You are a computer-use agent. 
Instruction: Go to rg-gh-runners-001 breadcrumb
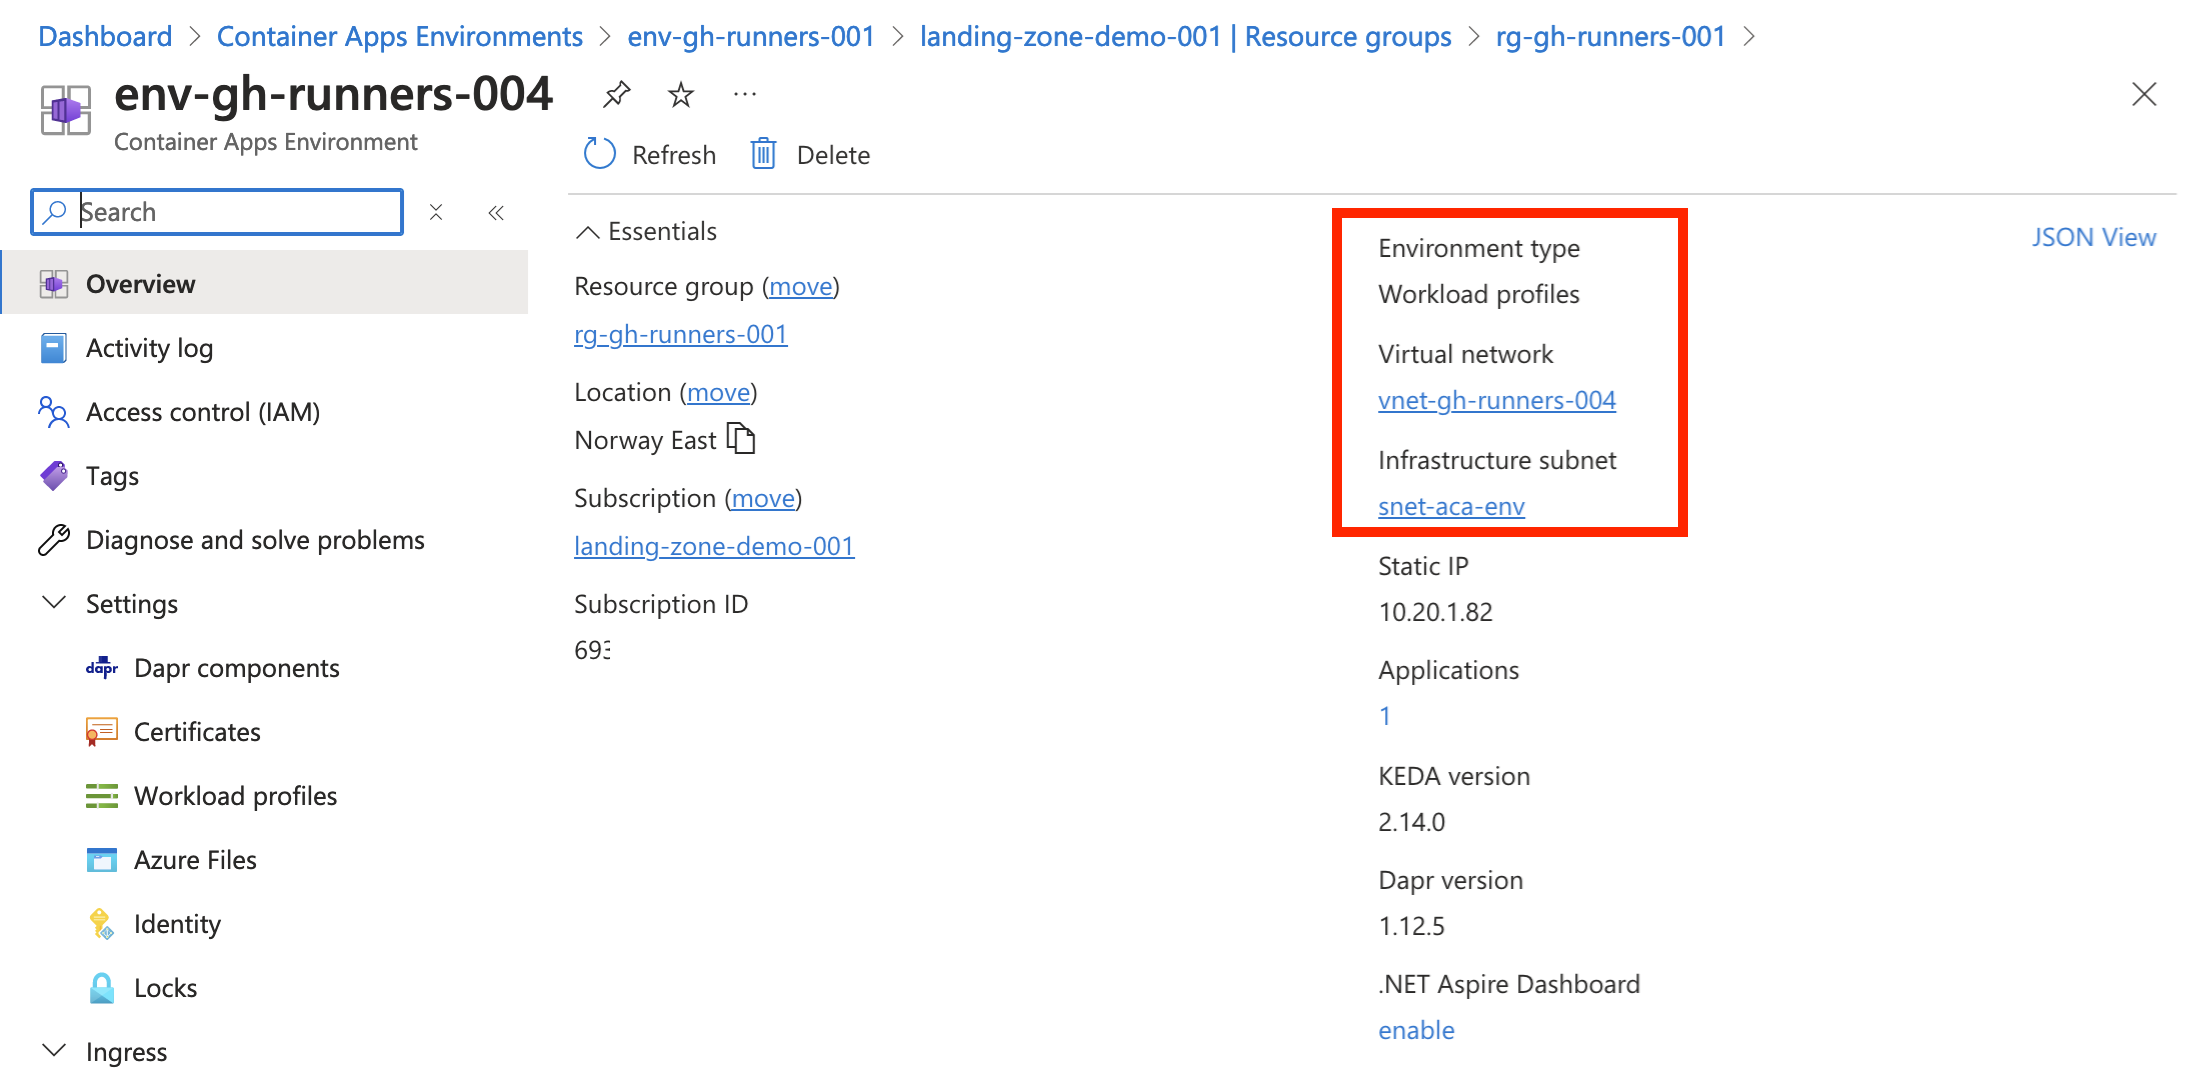click(x=1611, y=37)
